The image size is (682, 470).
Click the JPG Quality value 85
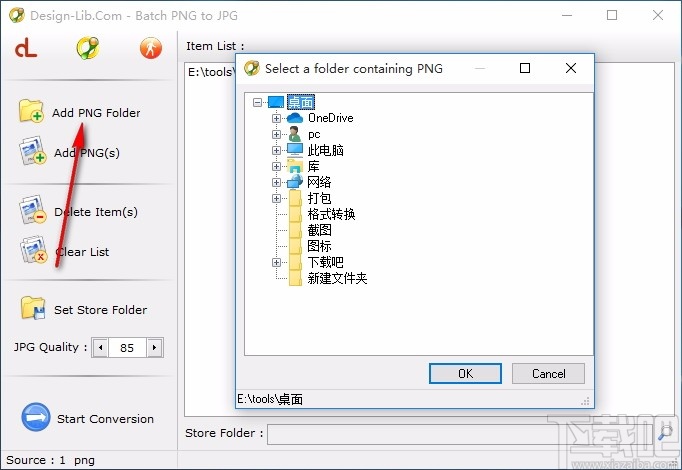[x=127, y=348]
